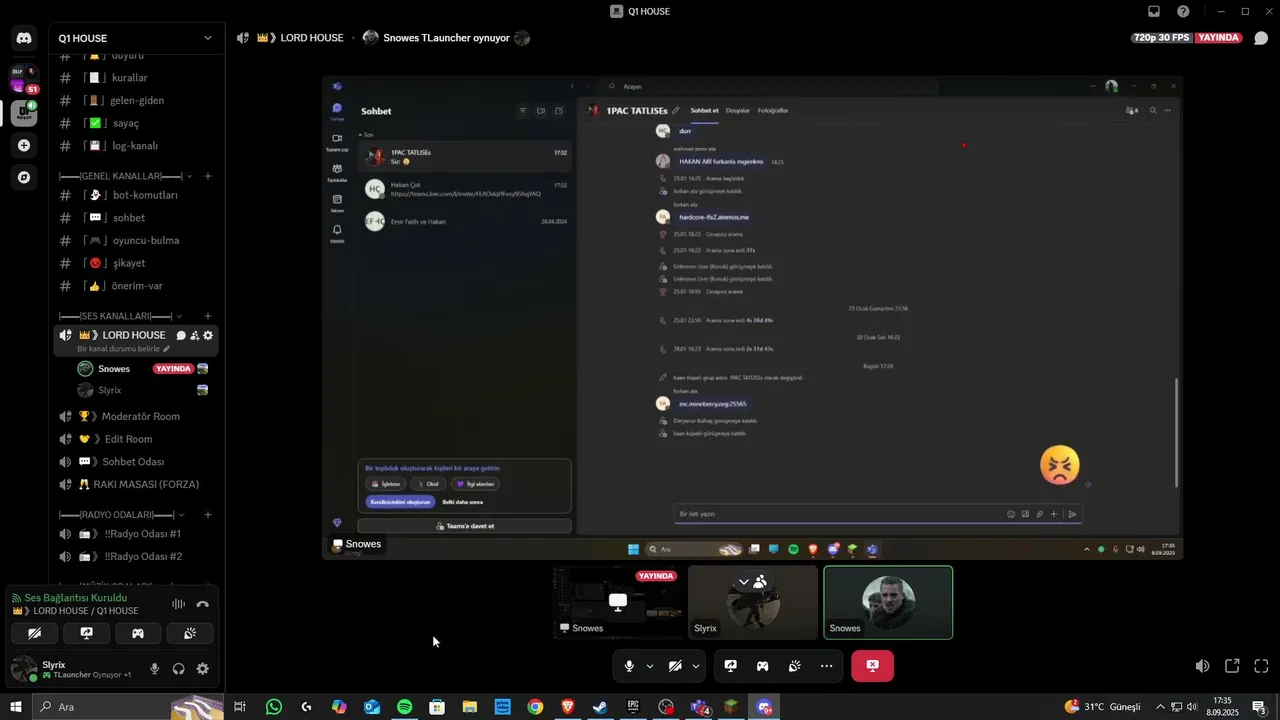This screenshot has height=720, width=1280.
Task: Deafen audio with headphones icon
Action: click(x=178, y=669)
